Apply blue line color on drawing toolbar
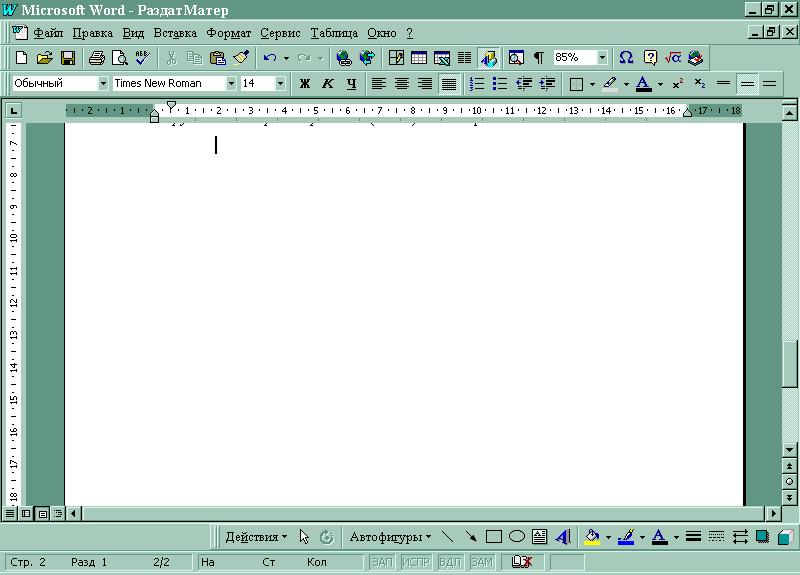Viewport: 800px width, 575px height. (626, 537)
